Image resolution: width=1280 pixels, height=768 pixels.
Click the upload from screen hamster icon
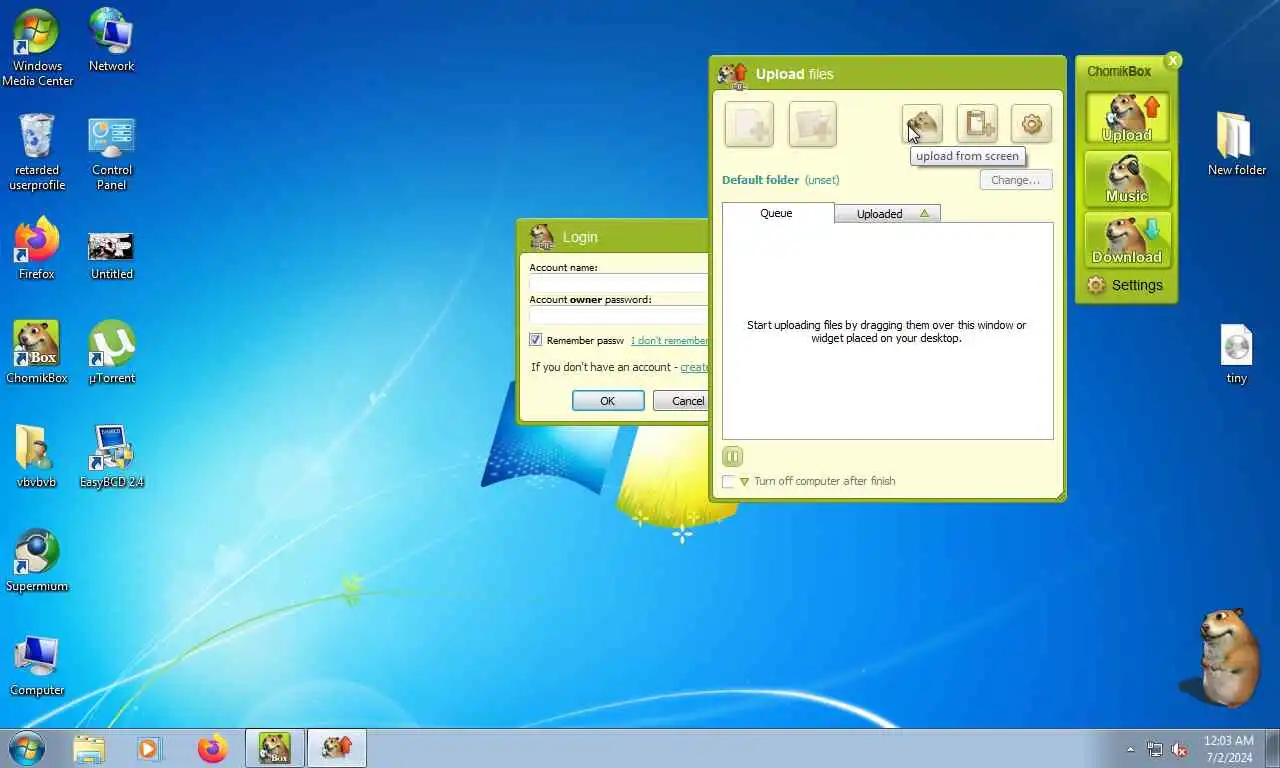click(922, 124)
